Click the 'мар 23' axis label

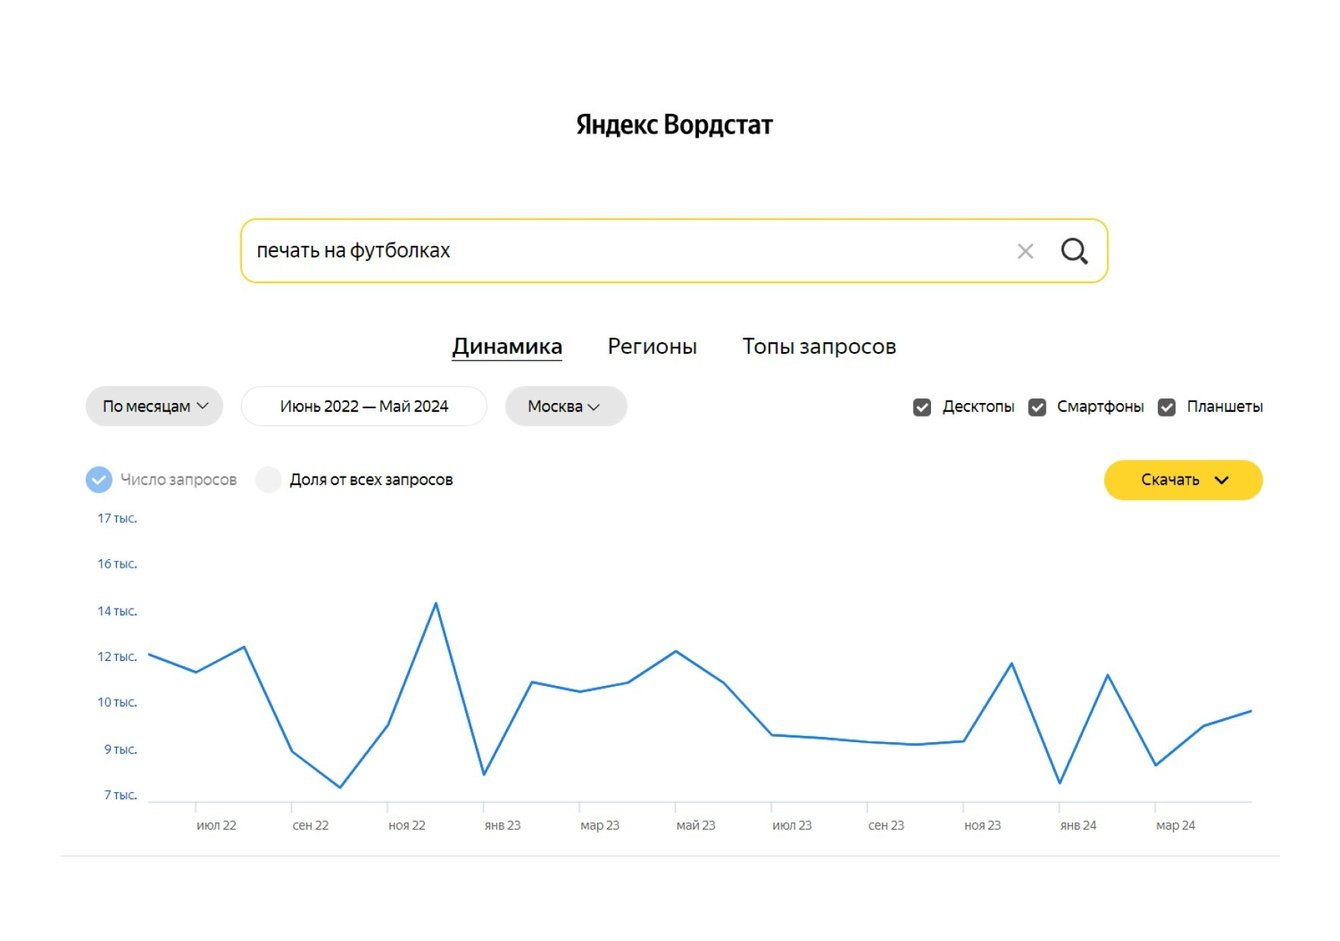tap(600, 826)
